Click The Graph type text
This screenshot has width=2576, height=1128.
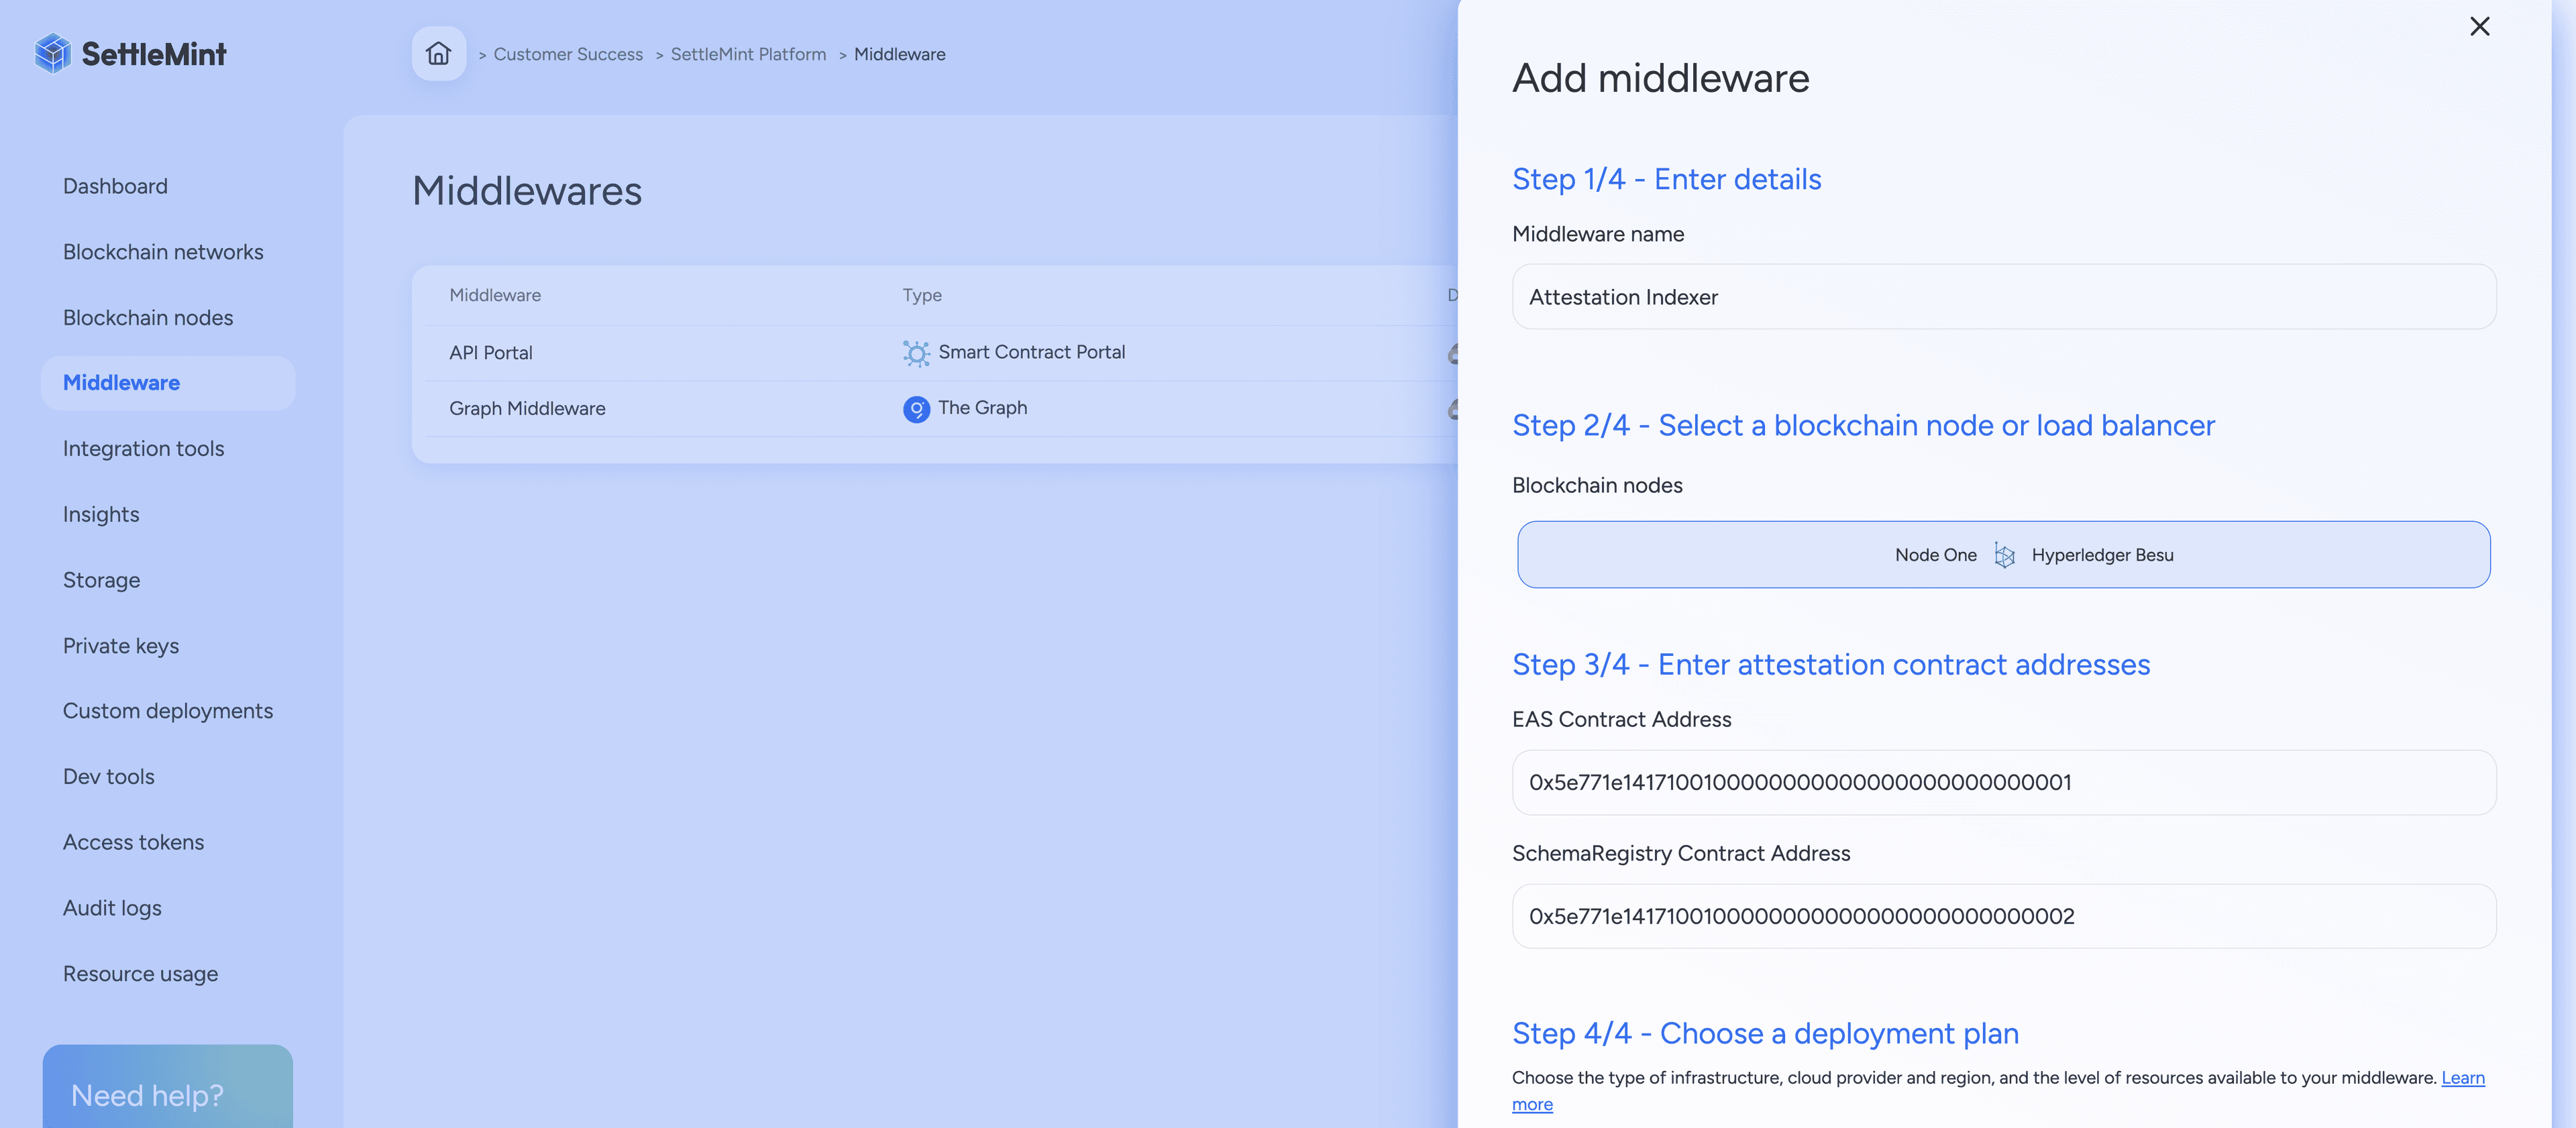pyautogui.click(x=982, y=408)
